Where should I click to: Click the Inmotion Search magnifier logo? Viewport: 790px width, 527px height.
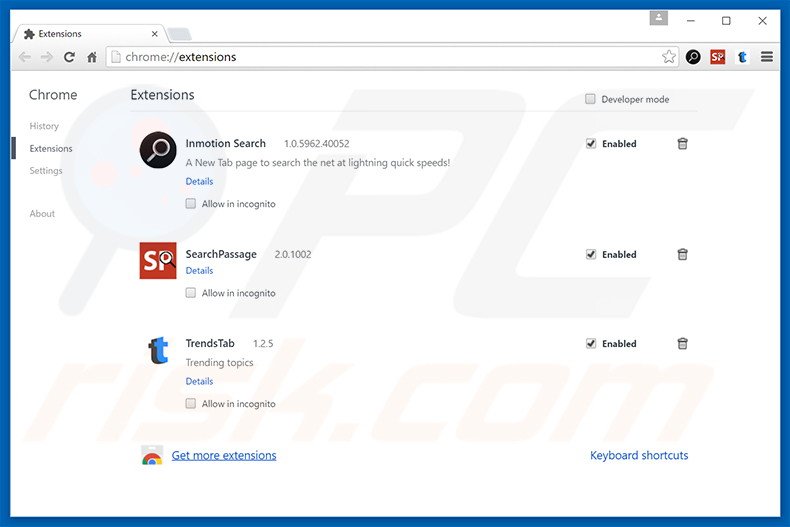click(x=158, y=150)
